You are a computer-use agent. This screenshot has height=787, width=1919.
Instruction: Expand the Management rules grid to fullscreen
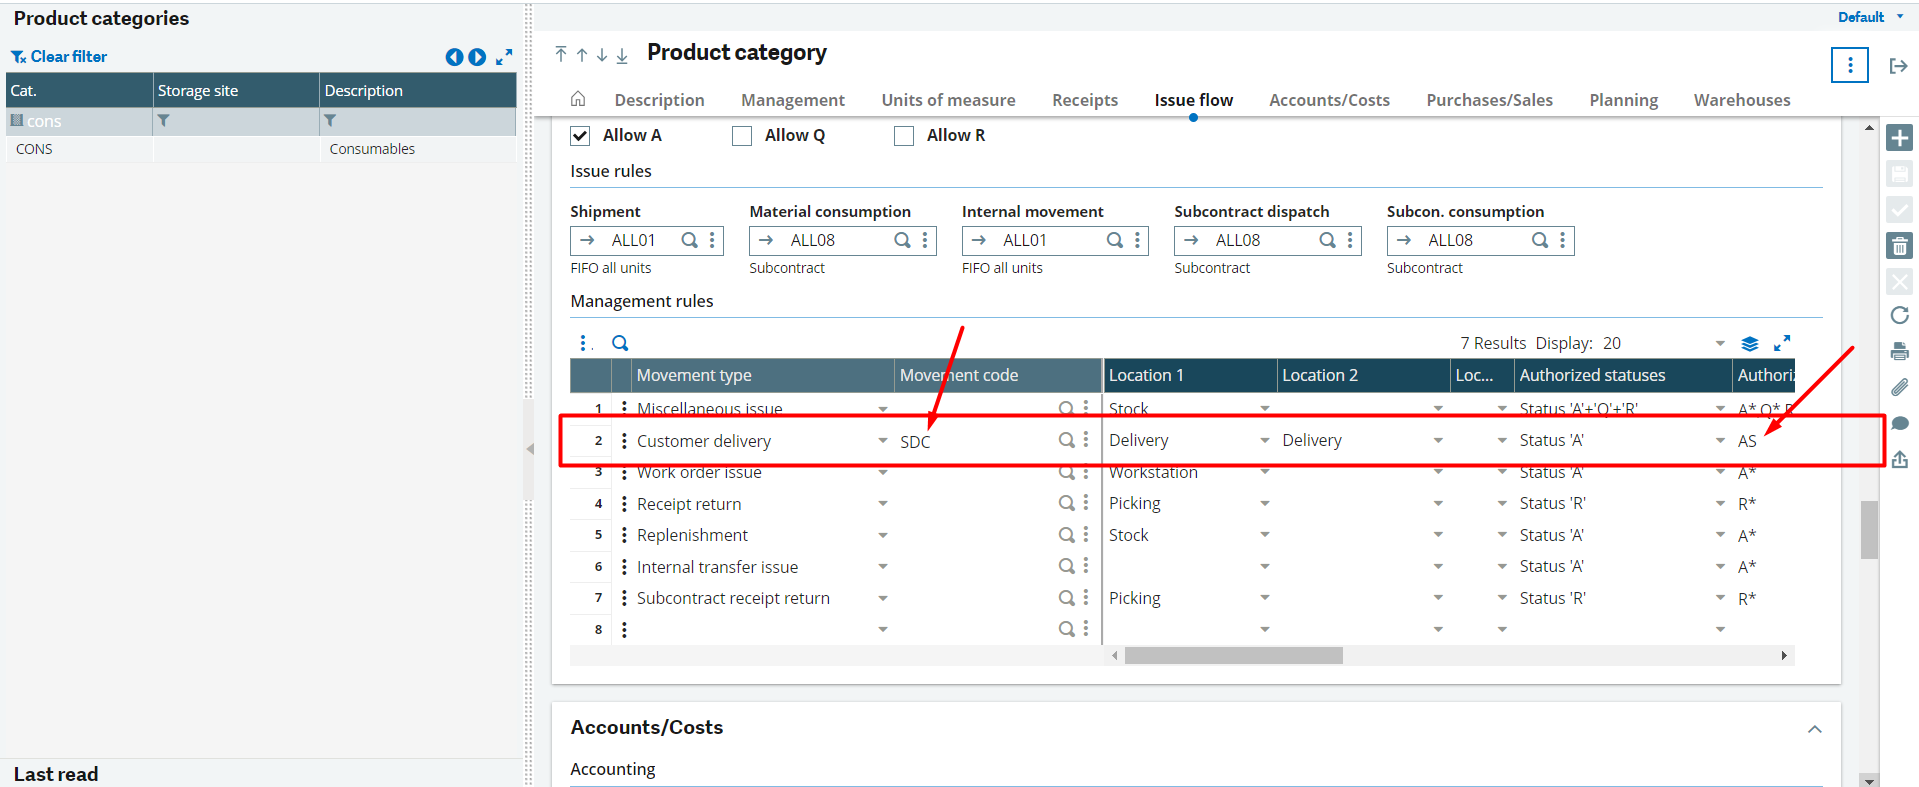tap(1782, 343)
